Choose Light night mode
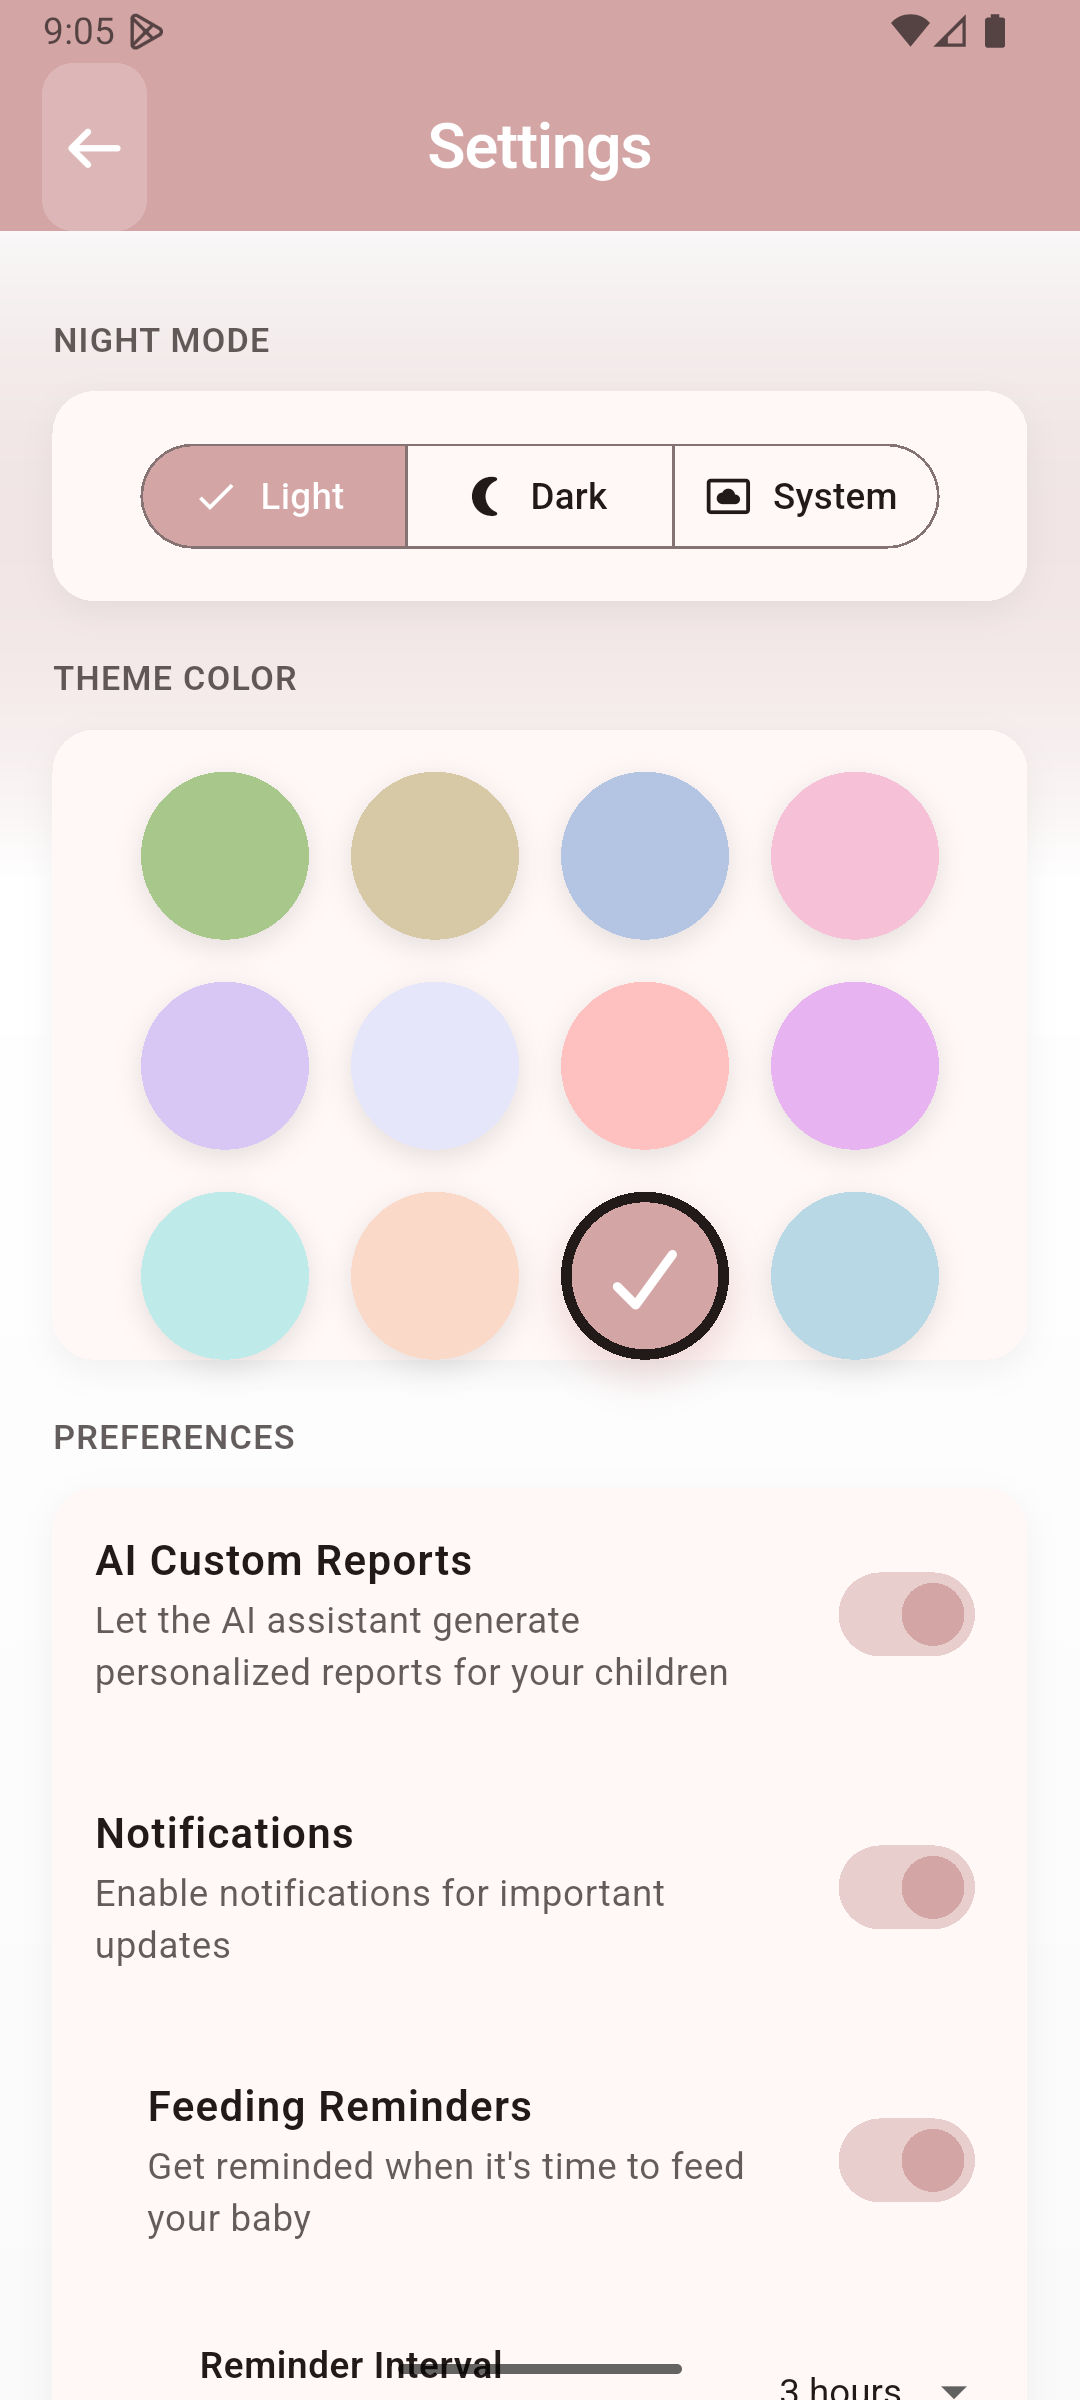This screenshot has width=1080, height=2400. coord(274,496)
